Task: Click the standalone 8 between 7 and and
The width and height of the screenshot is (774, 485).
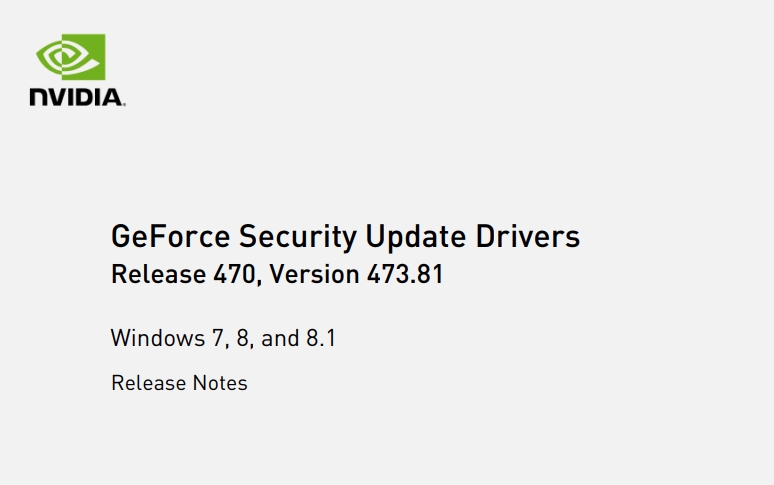Action: click(x=242, y=338)
